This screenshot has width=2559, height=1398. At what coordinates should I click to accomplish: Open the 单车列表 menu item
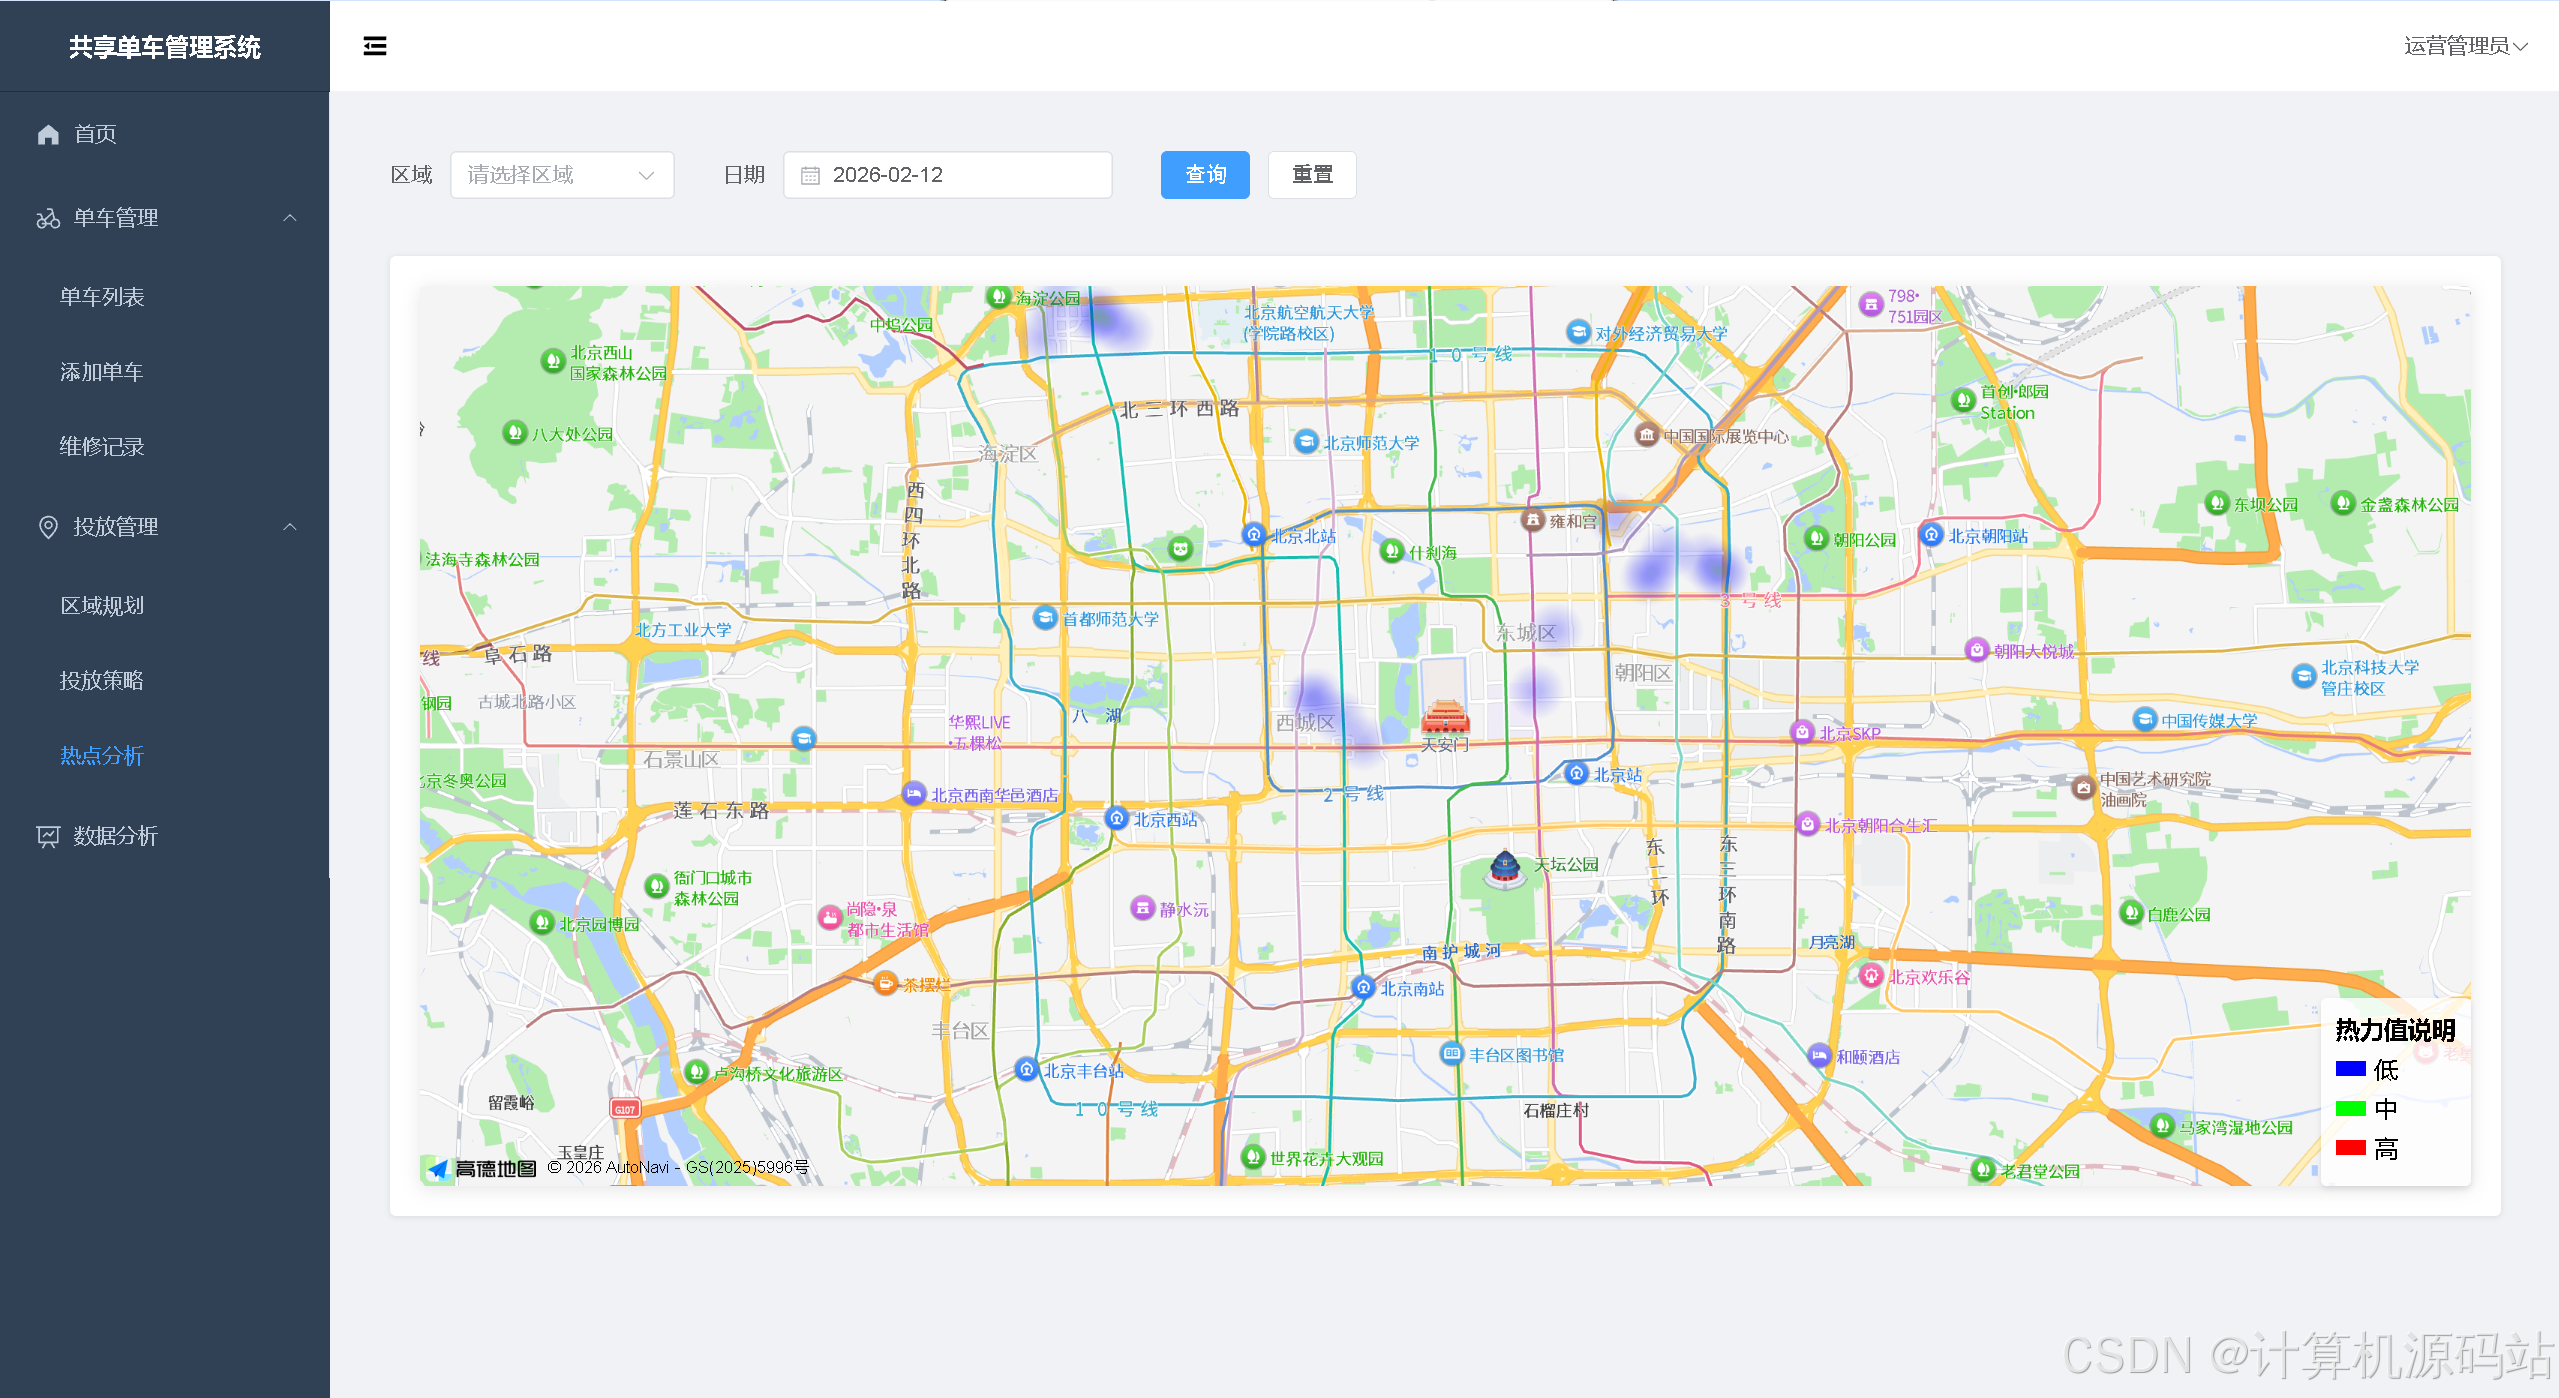(x=102, y=297)
